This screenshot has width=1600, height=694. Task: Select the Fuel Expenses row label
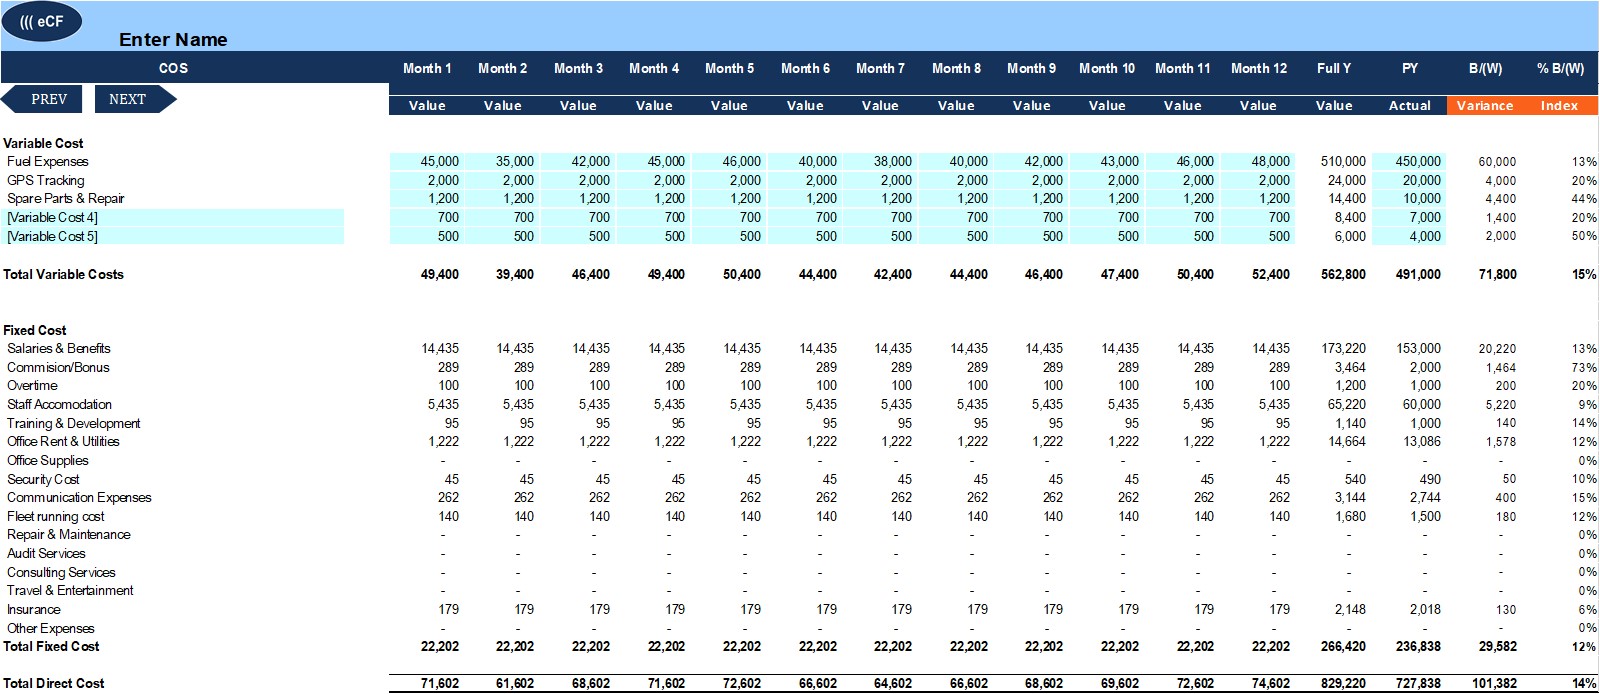48,161
